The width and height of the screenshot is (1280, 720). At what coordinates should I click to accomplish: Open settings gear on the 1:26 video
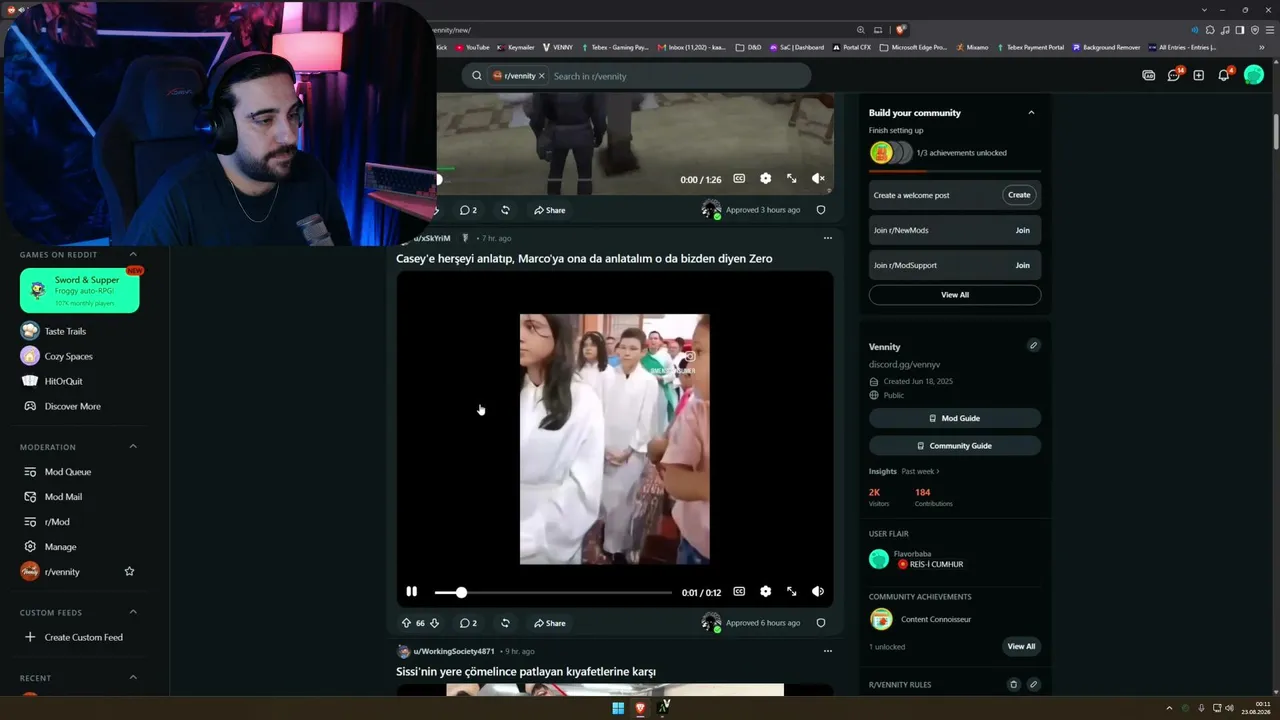766,179
